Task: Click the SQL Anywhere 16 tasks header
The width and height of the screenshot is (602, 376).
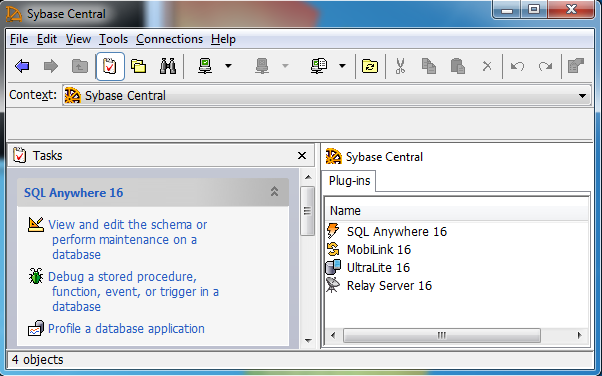Action: [153, 192]
